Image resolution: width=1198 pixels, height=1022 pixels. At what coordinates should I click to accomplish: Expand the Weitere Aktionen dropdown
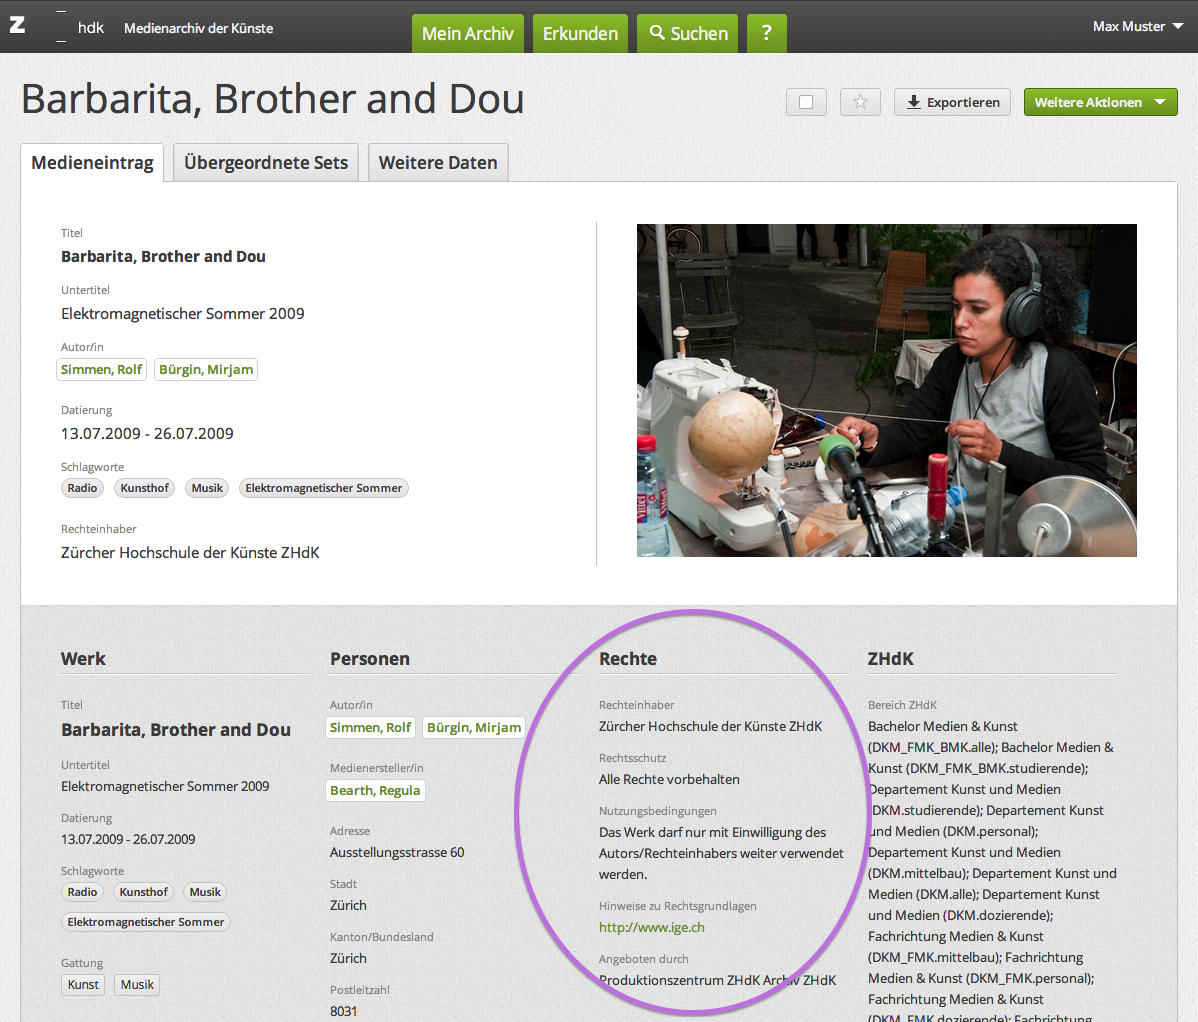click(x=1100, y=102)
